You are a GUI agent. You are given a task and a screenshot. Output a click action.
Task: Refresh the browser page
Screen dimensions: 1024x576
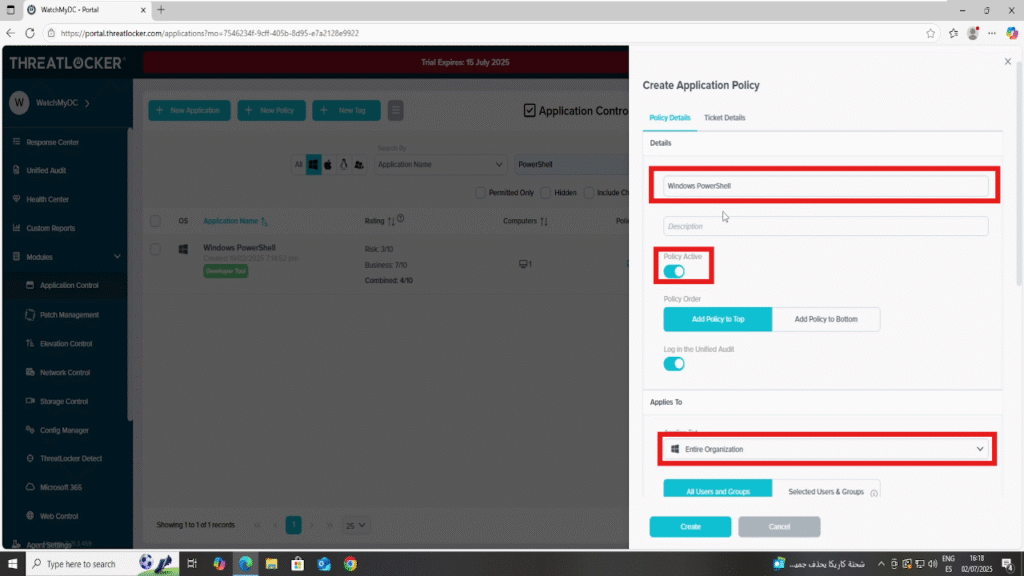(x=30, y=33)
